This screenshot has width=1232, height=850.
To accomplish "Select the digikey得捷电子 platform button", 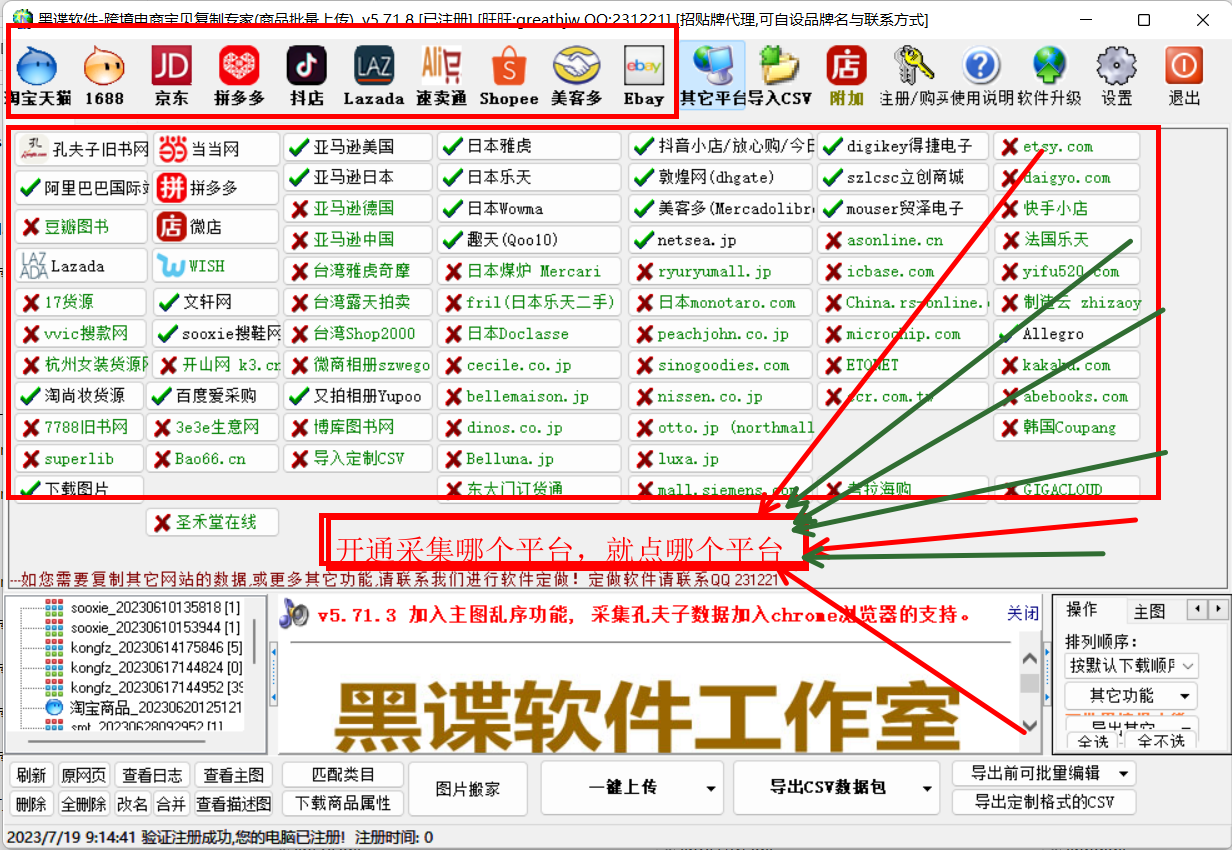I will [x=903, y=146].
